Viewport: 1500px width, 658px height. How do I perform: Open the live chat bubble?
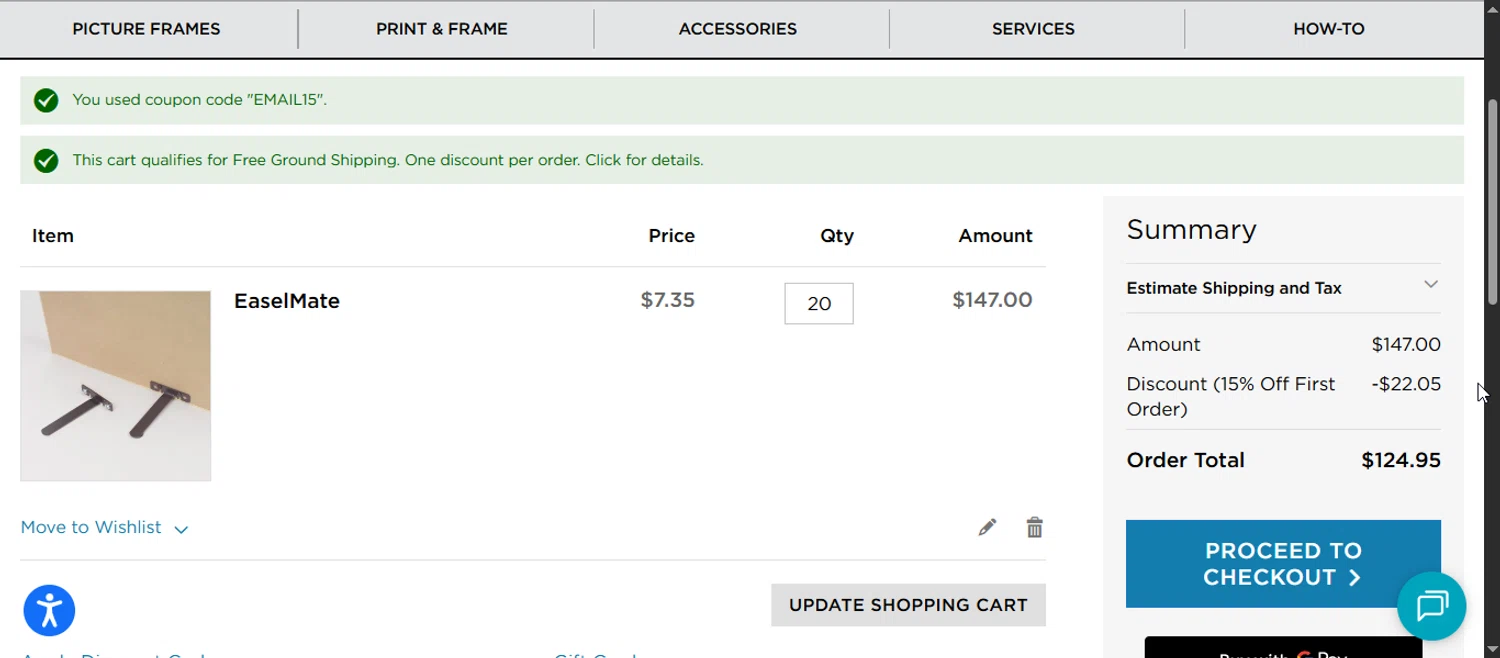pos(1431,606)
